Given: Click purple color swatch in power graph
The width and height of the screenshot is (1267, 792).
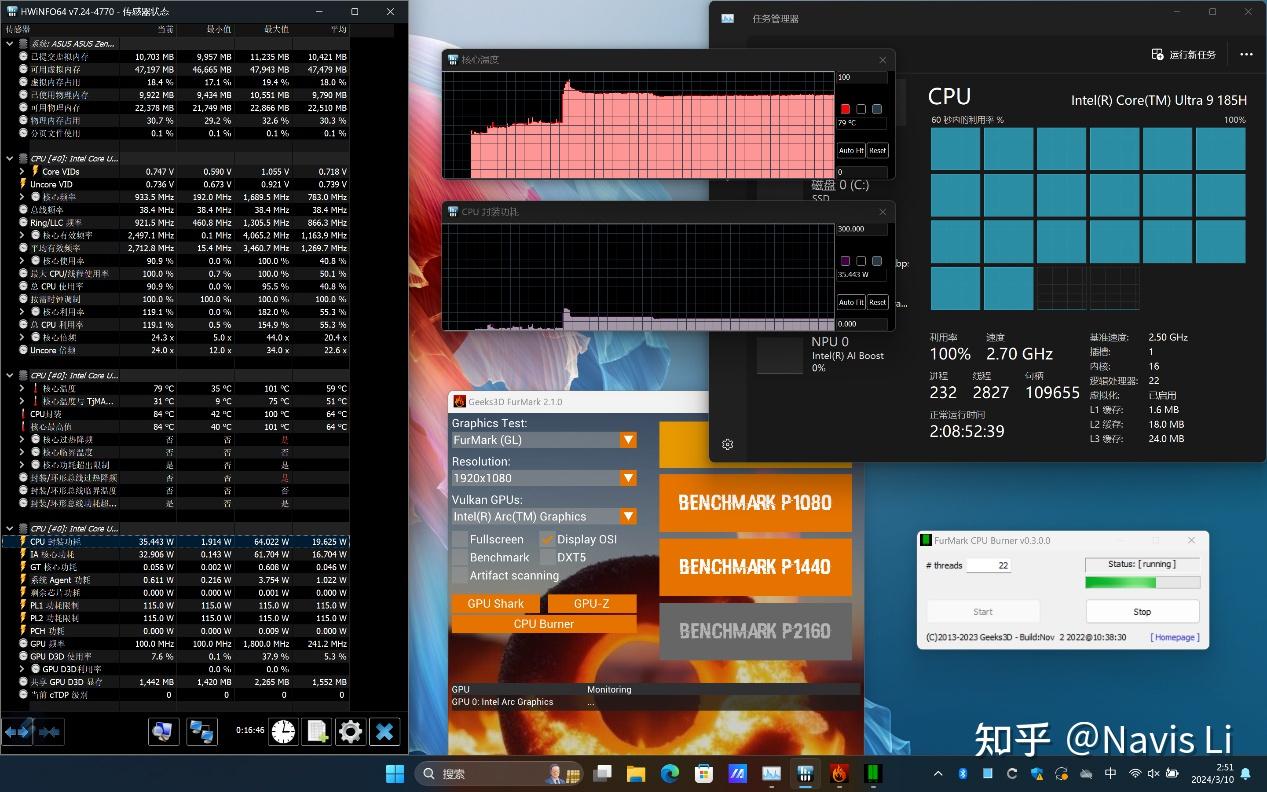Looking at the screenshot, I should [x=845, y=261].
